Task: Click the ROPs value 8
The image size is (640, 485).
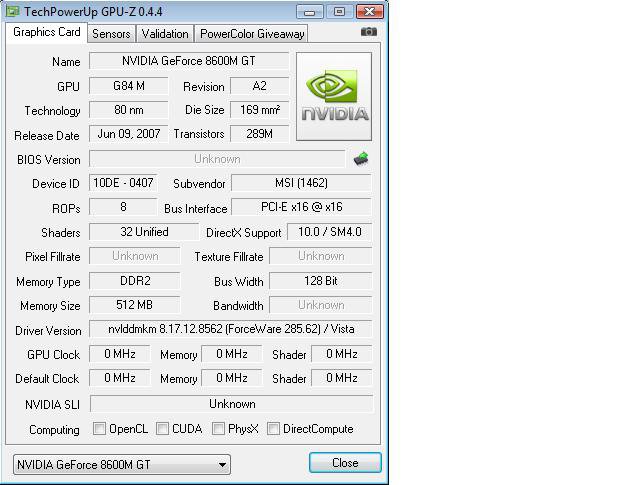Action: (x=123, y=207)
